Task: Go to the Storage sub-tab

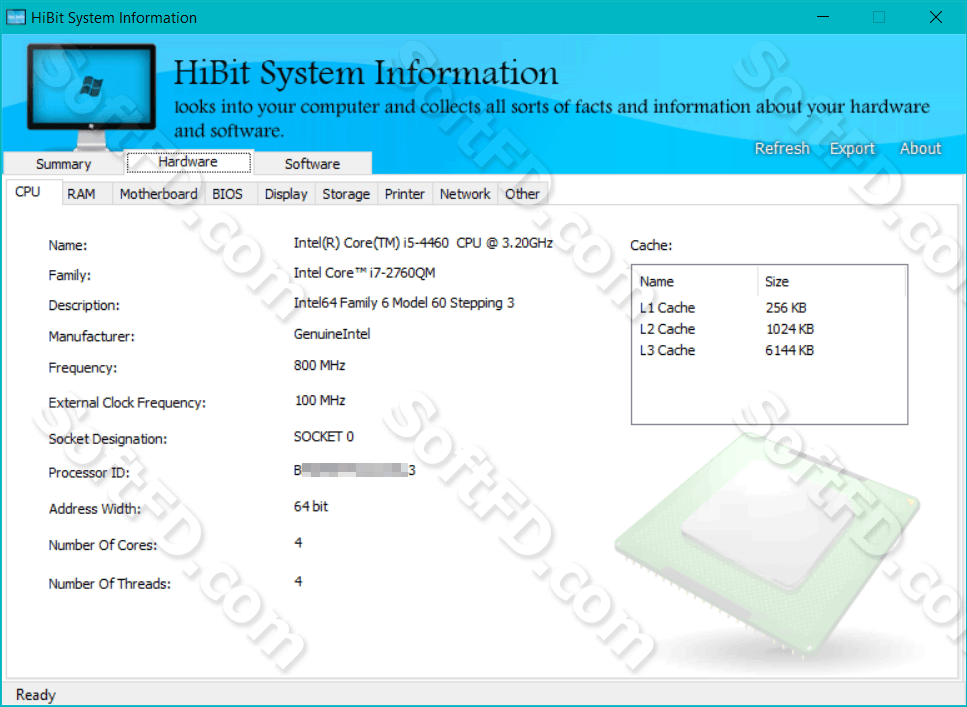Action: tap(346, 194)
